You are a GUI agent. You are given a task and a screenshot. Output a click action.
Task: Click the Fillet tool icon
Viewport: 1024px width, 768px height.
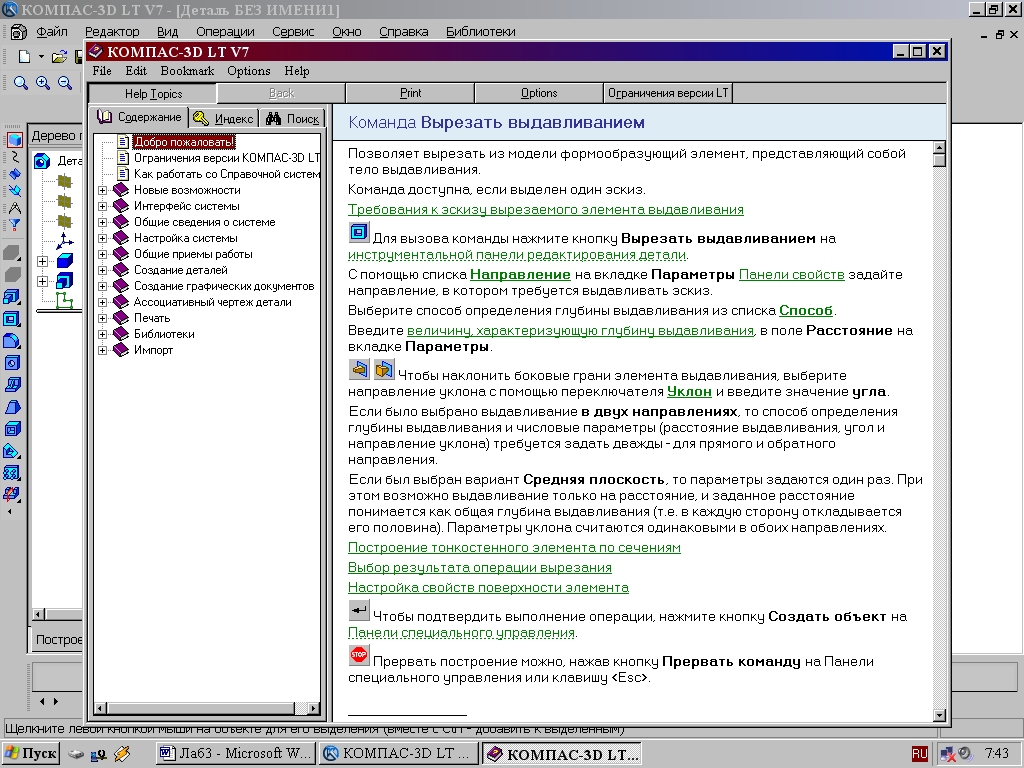[x=12, y=341]
